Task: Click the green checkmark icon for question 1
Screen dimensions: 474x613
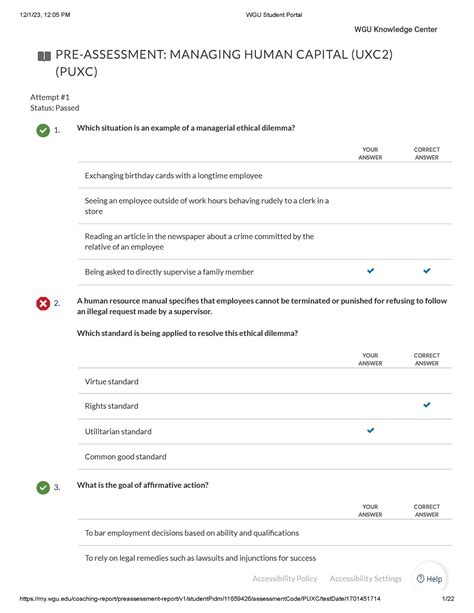Action: 43,130
